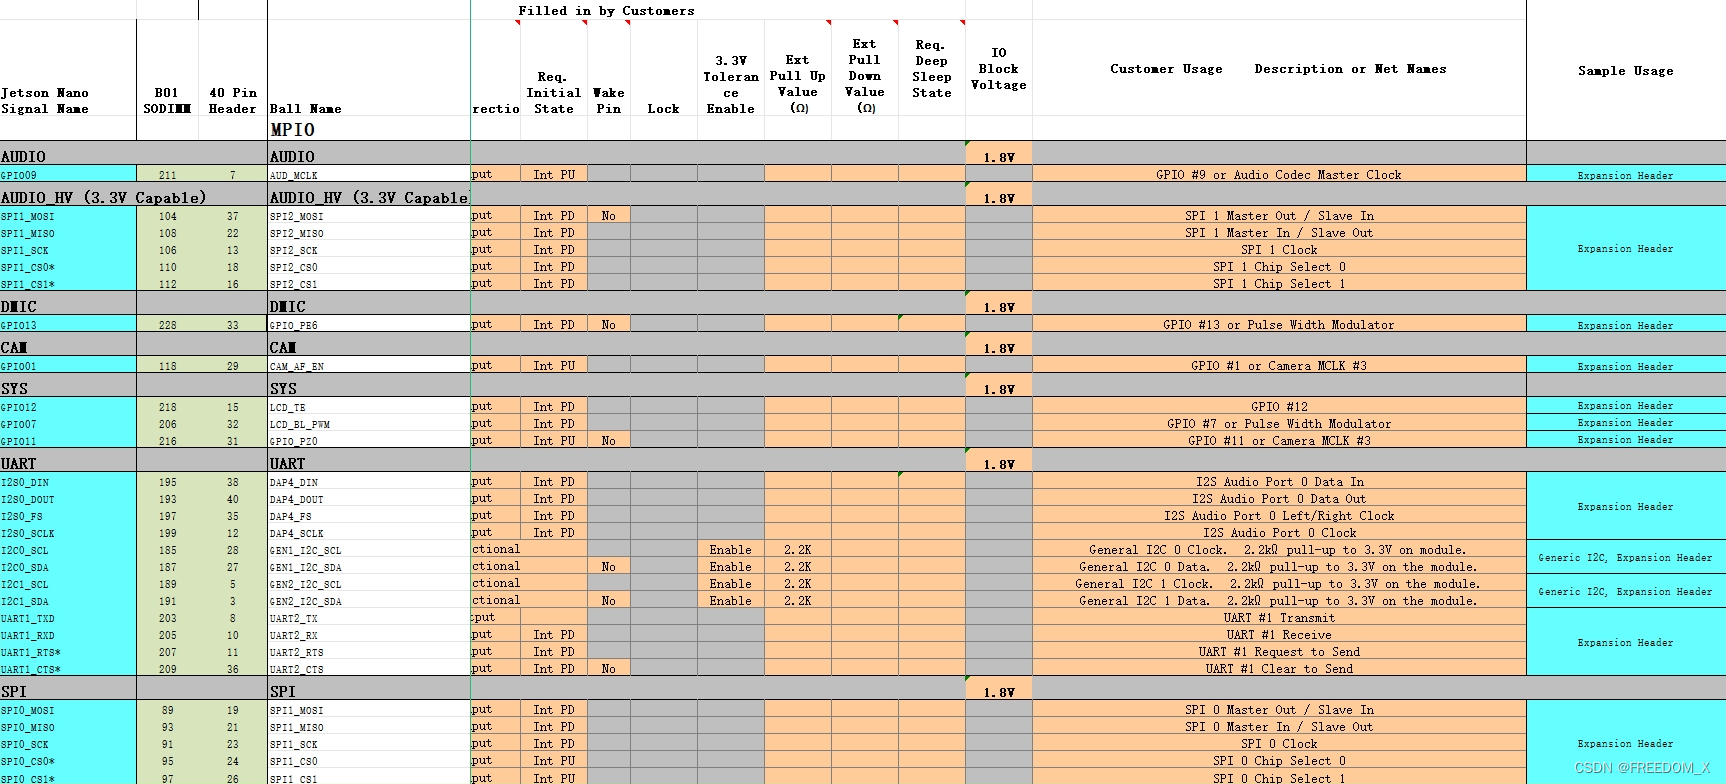Click '2.2K' pull-up cell in GEN2_I2C_SDA row
The image size is (1726, 784).
coord(798,600)
